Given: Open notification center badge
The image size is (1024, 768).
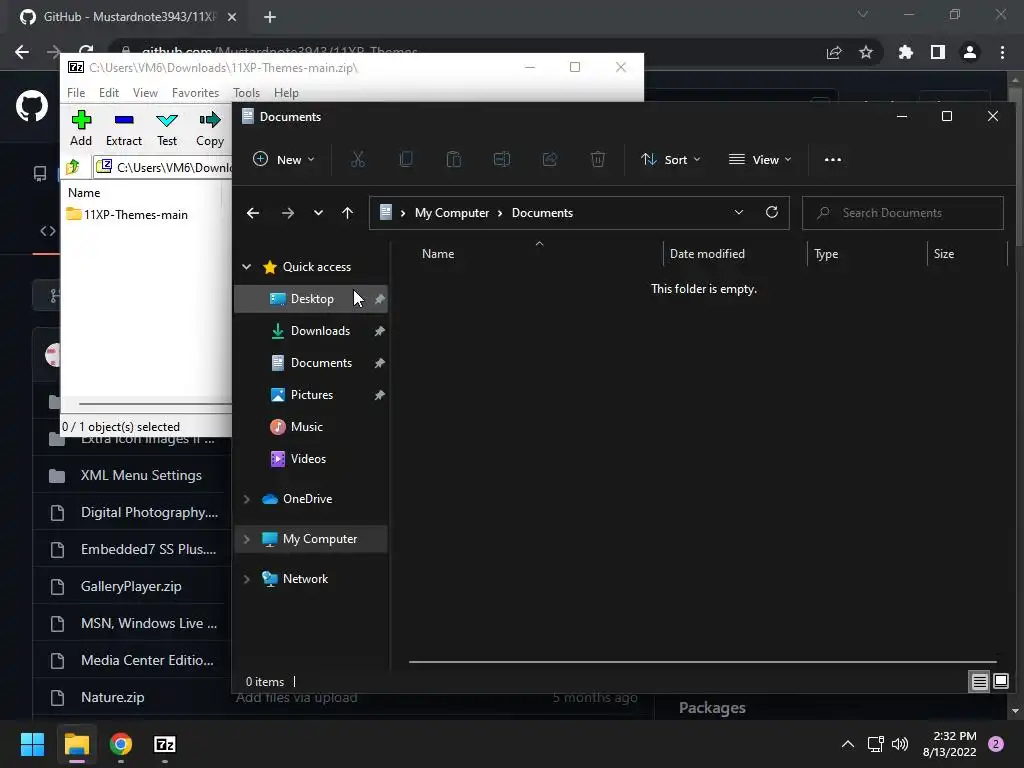Looking at the screenshot, I should click(x=996, y=744).
